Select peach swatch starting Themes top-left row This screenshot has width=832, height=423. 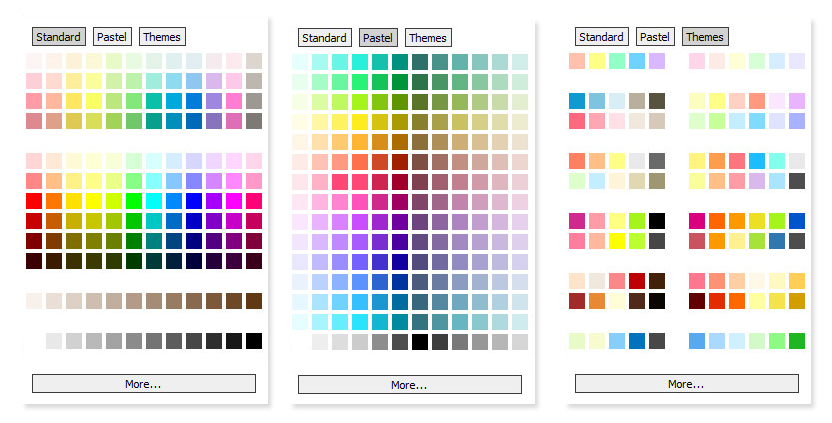click(577, 61)
